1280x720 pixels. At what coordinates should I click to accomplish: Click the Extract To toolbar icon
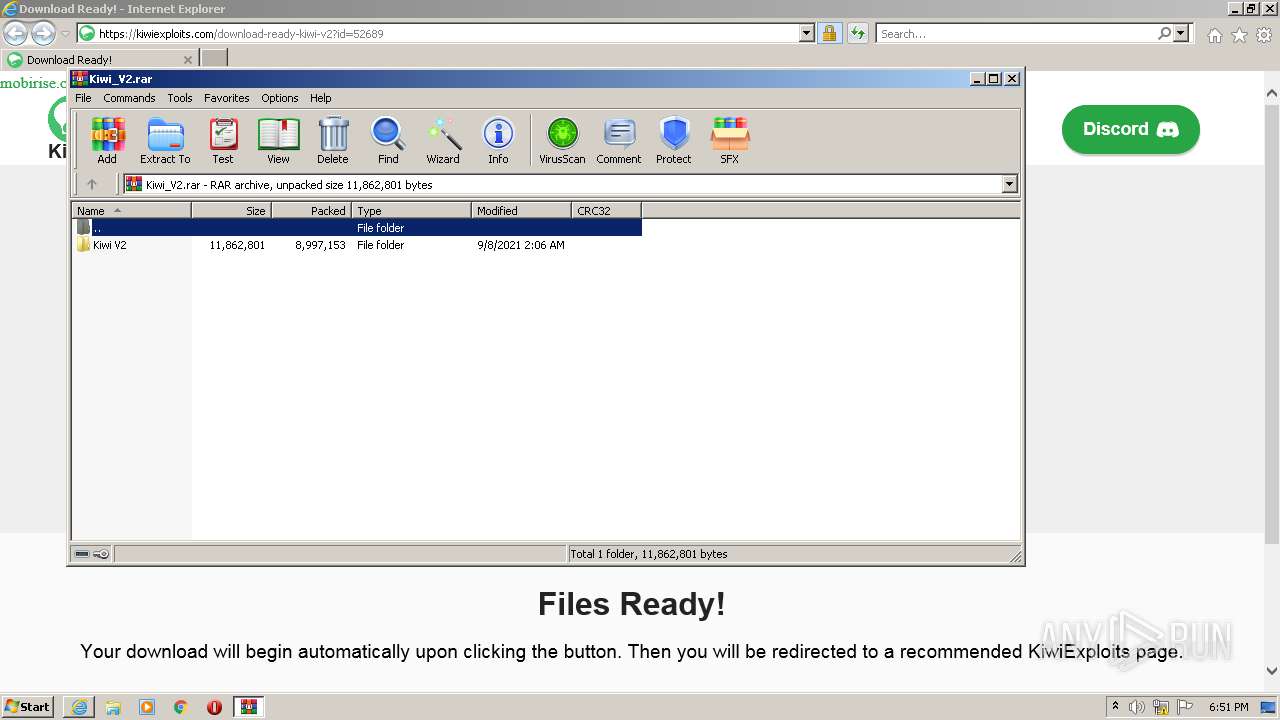pos(165,141)
